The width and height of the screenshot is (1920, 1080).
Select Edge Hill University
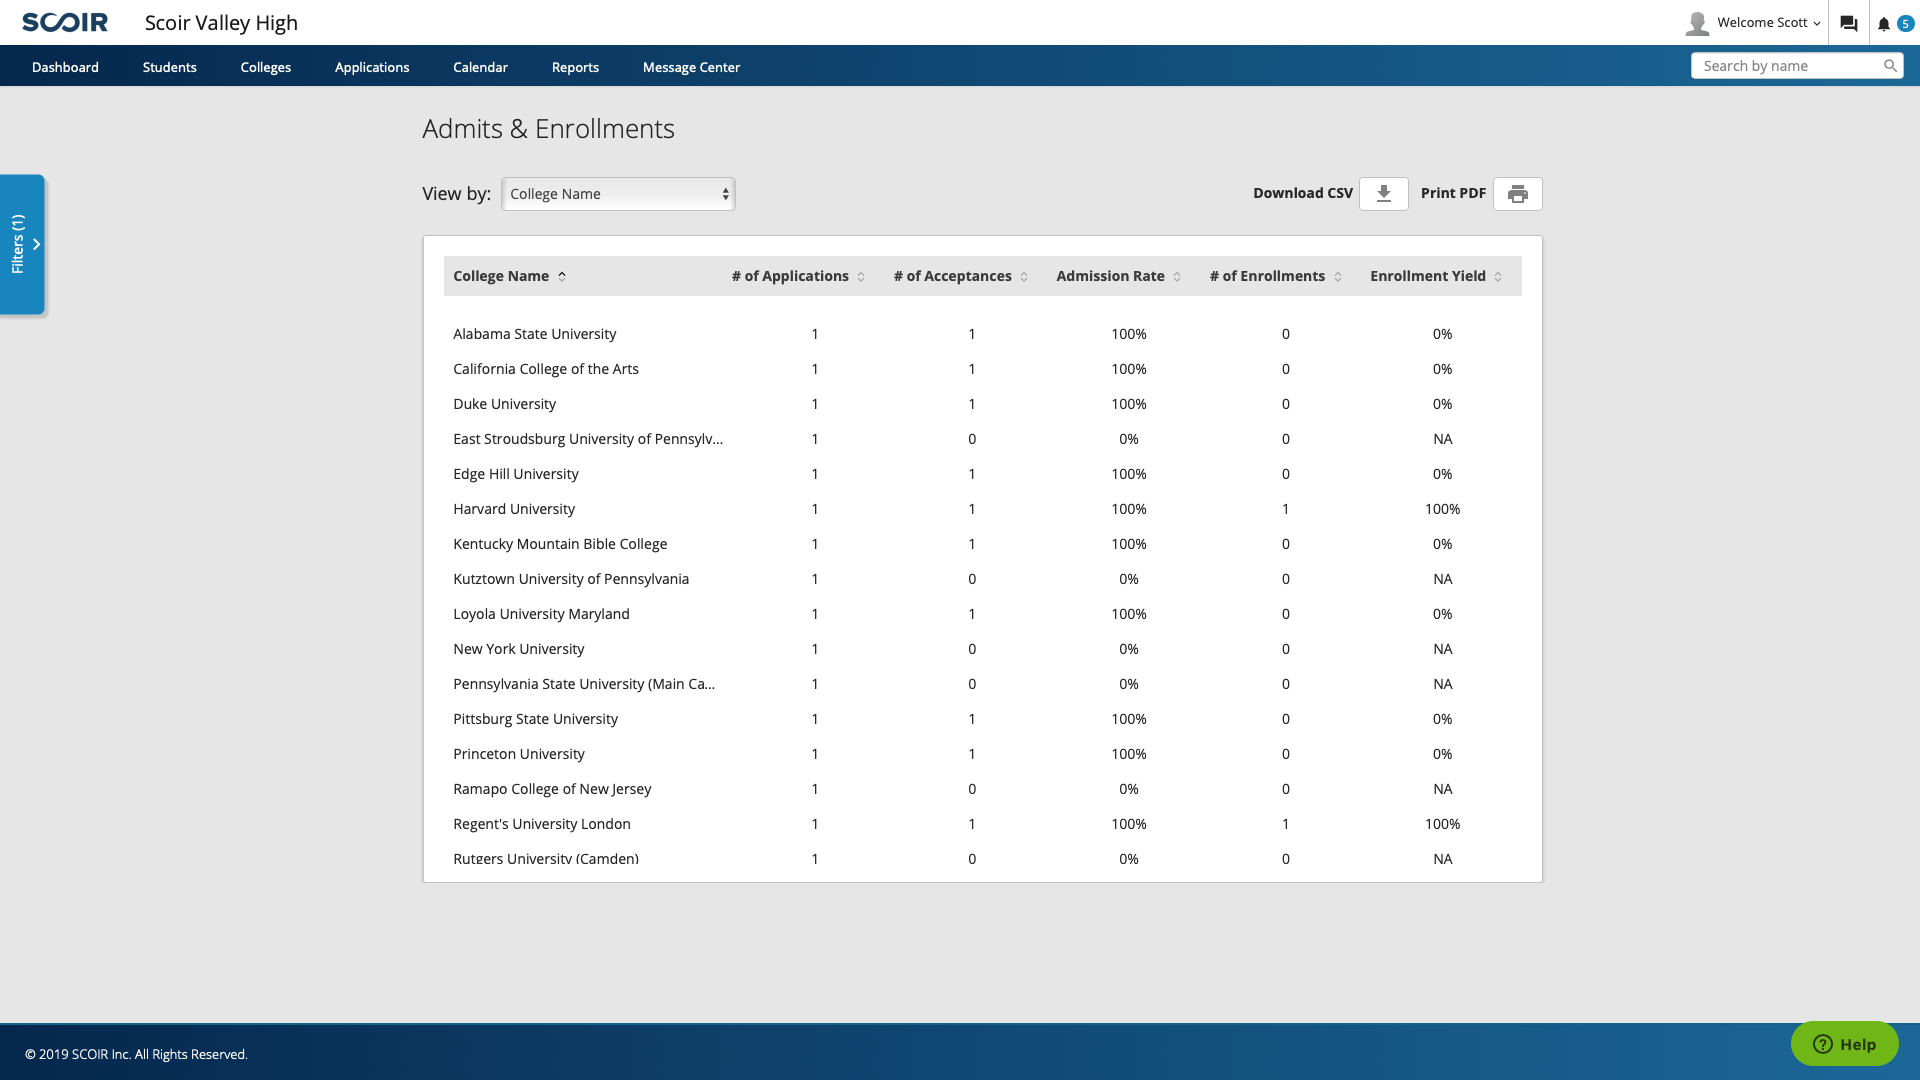click(516, 474)
